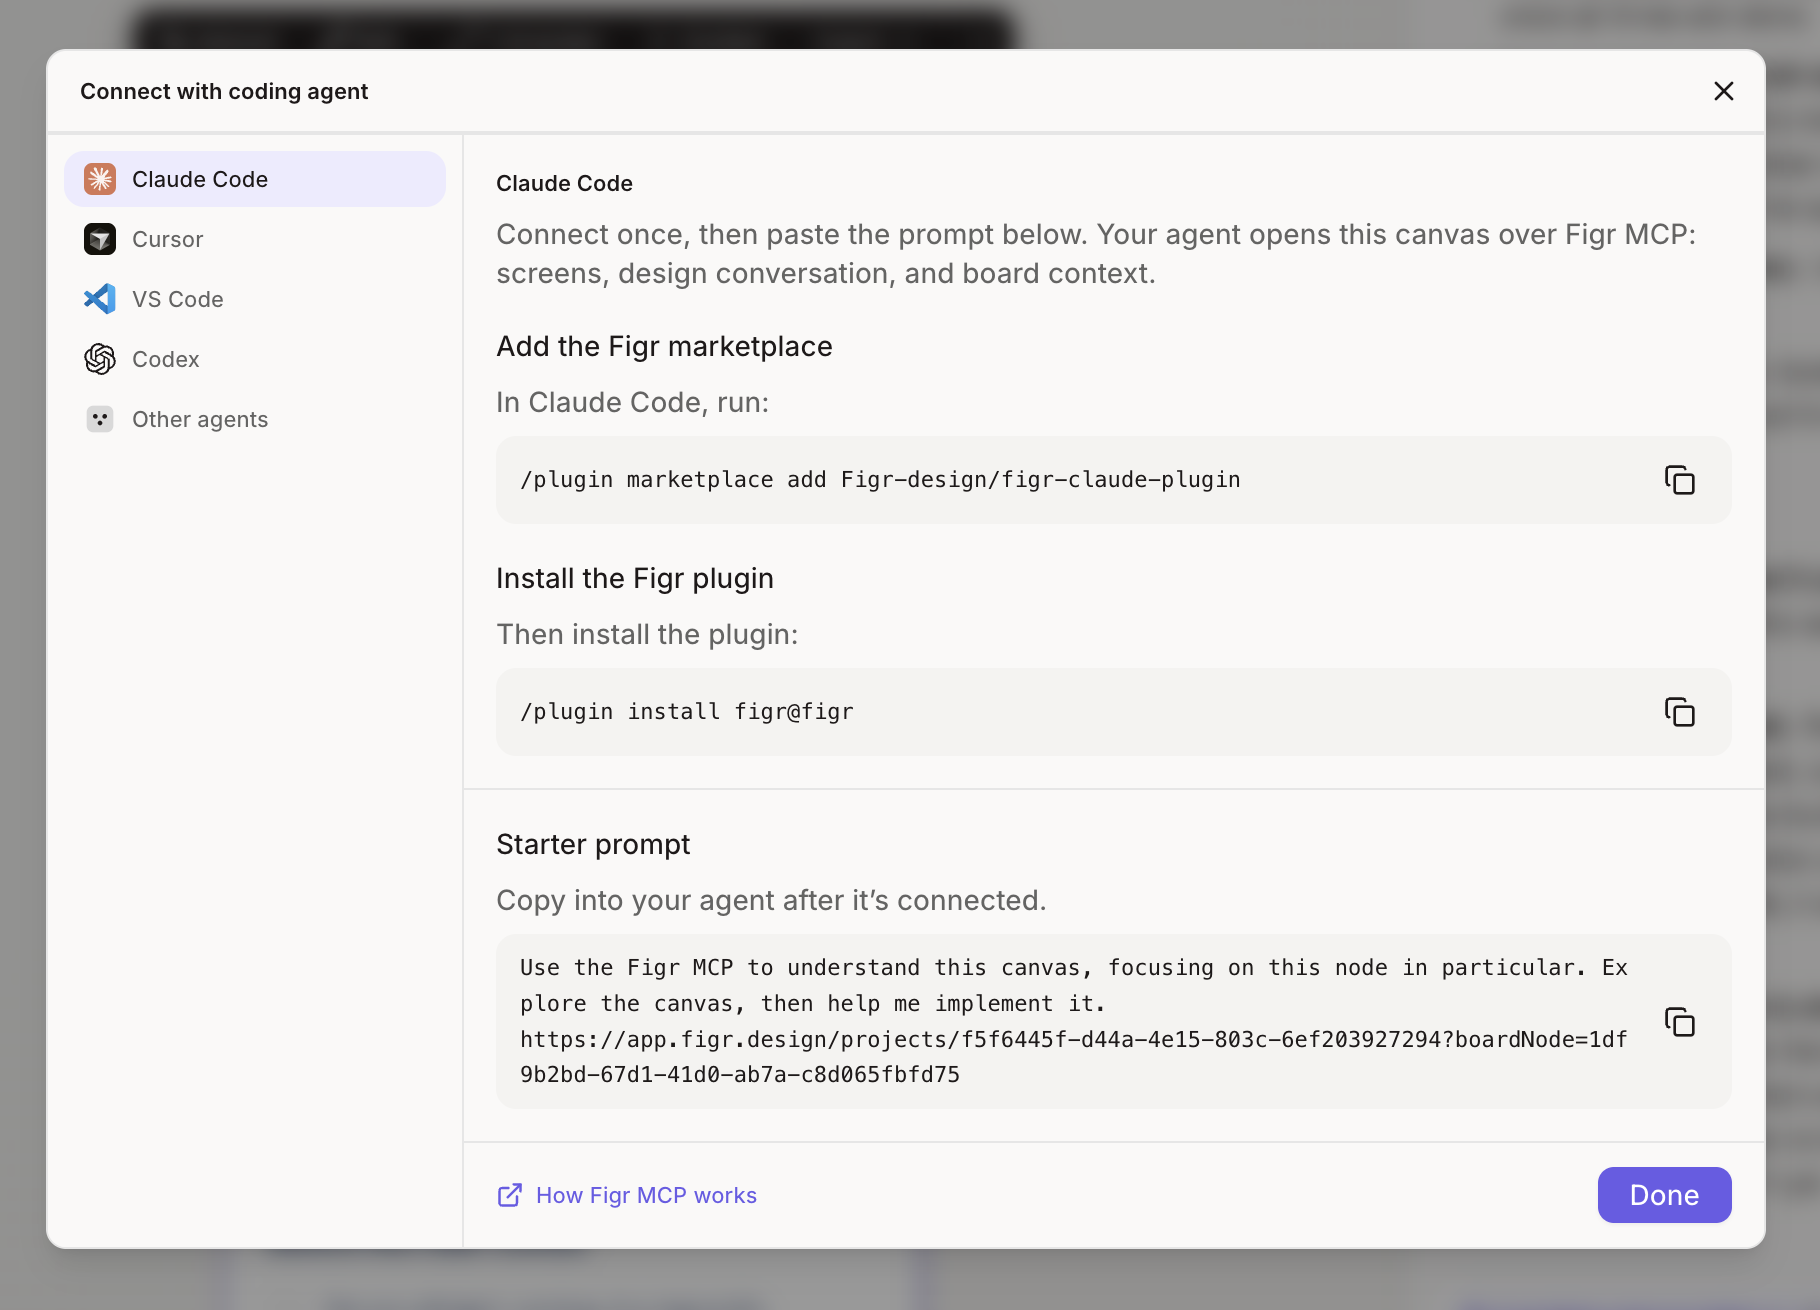Copy the starter prompt text

(x=1679, y=1022)
